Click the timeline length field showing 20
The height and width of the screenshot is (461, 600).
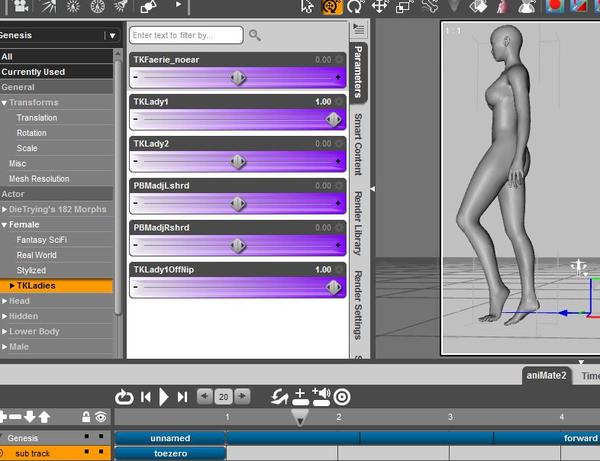(x=223, y=397)
